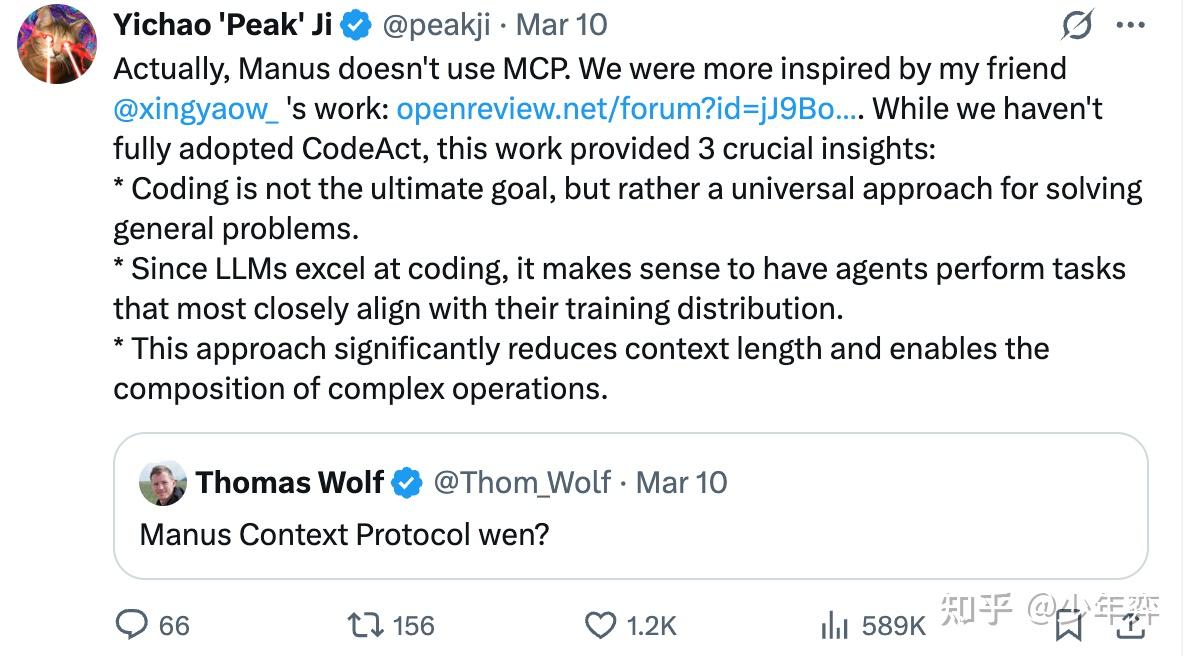Viewport: 1190px width, 656px height.
Task: Click the Thomas Wolf display name
Action: (290, 483)
